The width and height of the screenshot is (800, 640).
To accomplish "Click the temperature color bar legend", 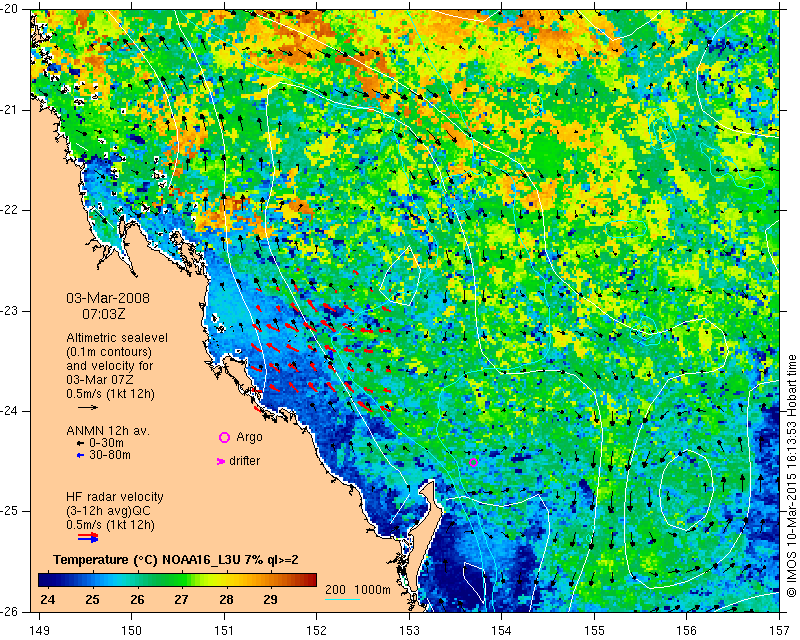I will tap(177, 580).
